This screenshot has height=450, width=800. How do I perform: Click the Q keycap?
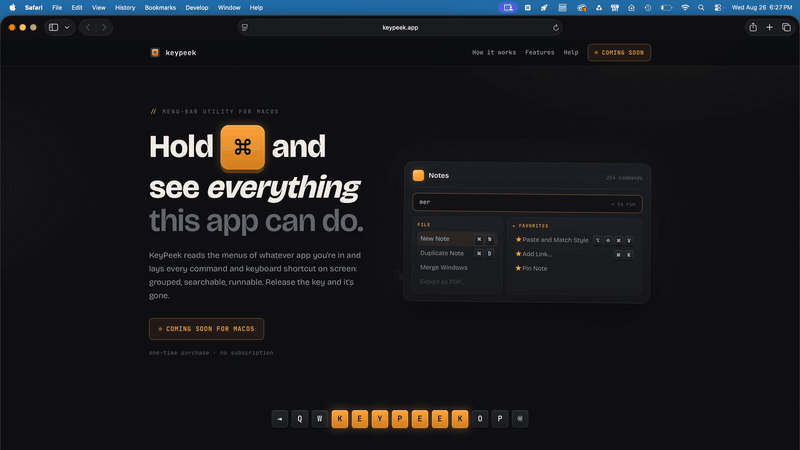tap(299, 419)
